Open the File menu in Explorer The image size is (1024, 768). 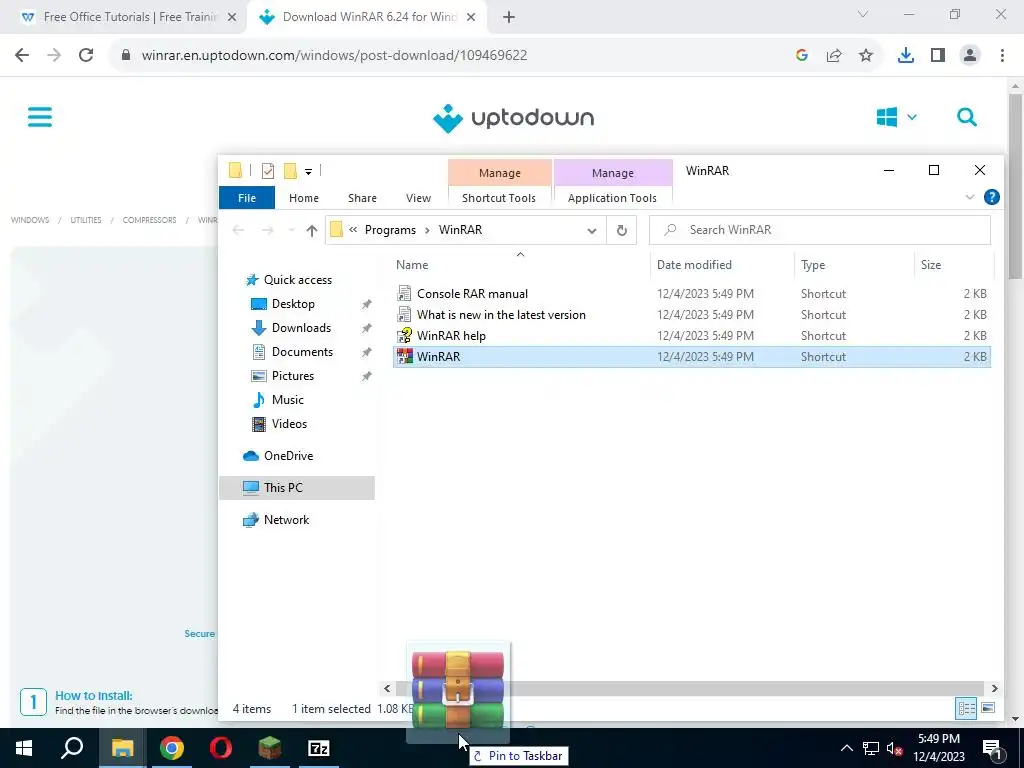(247, 198)
